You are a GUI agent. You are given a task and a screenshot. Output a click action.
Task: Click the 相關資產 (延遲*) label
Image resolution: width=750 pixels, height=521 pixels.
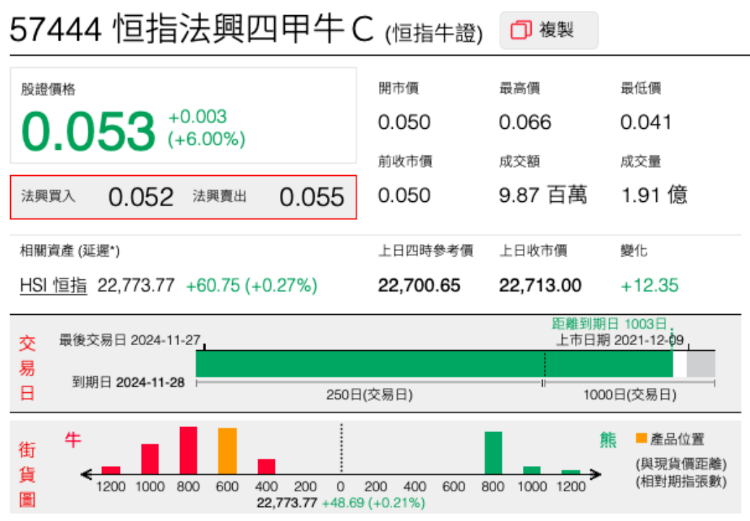pos(70,251)
